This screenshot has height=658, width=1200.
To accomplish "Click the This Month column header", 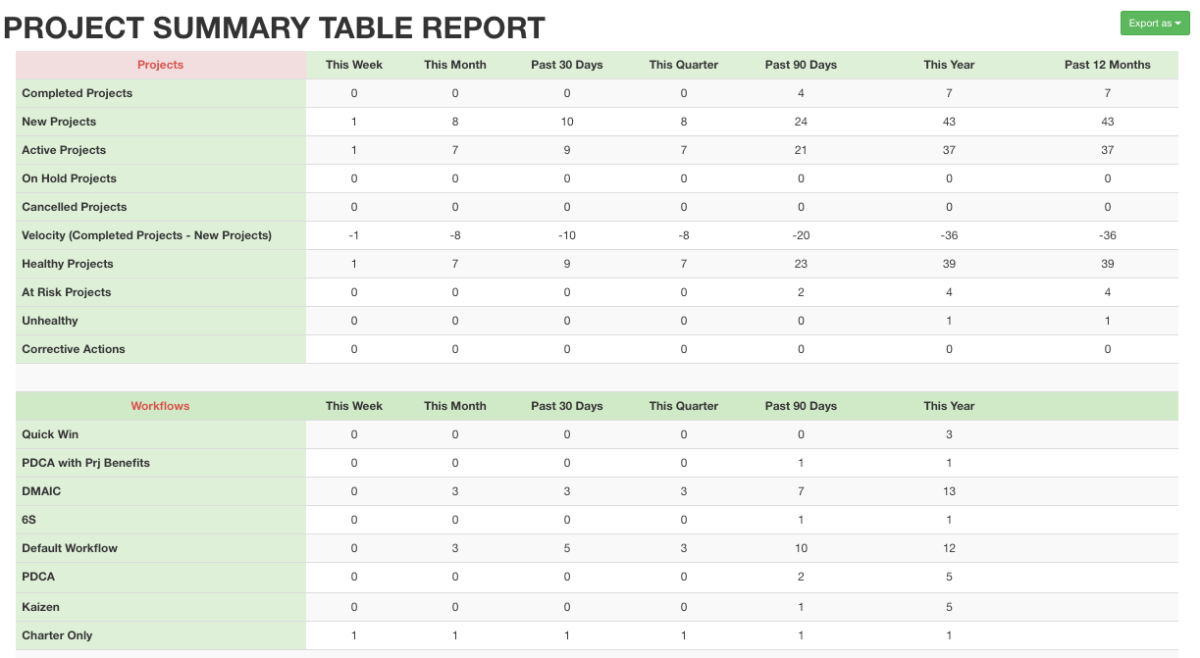I will (455, 64).
